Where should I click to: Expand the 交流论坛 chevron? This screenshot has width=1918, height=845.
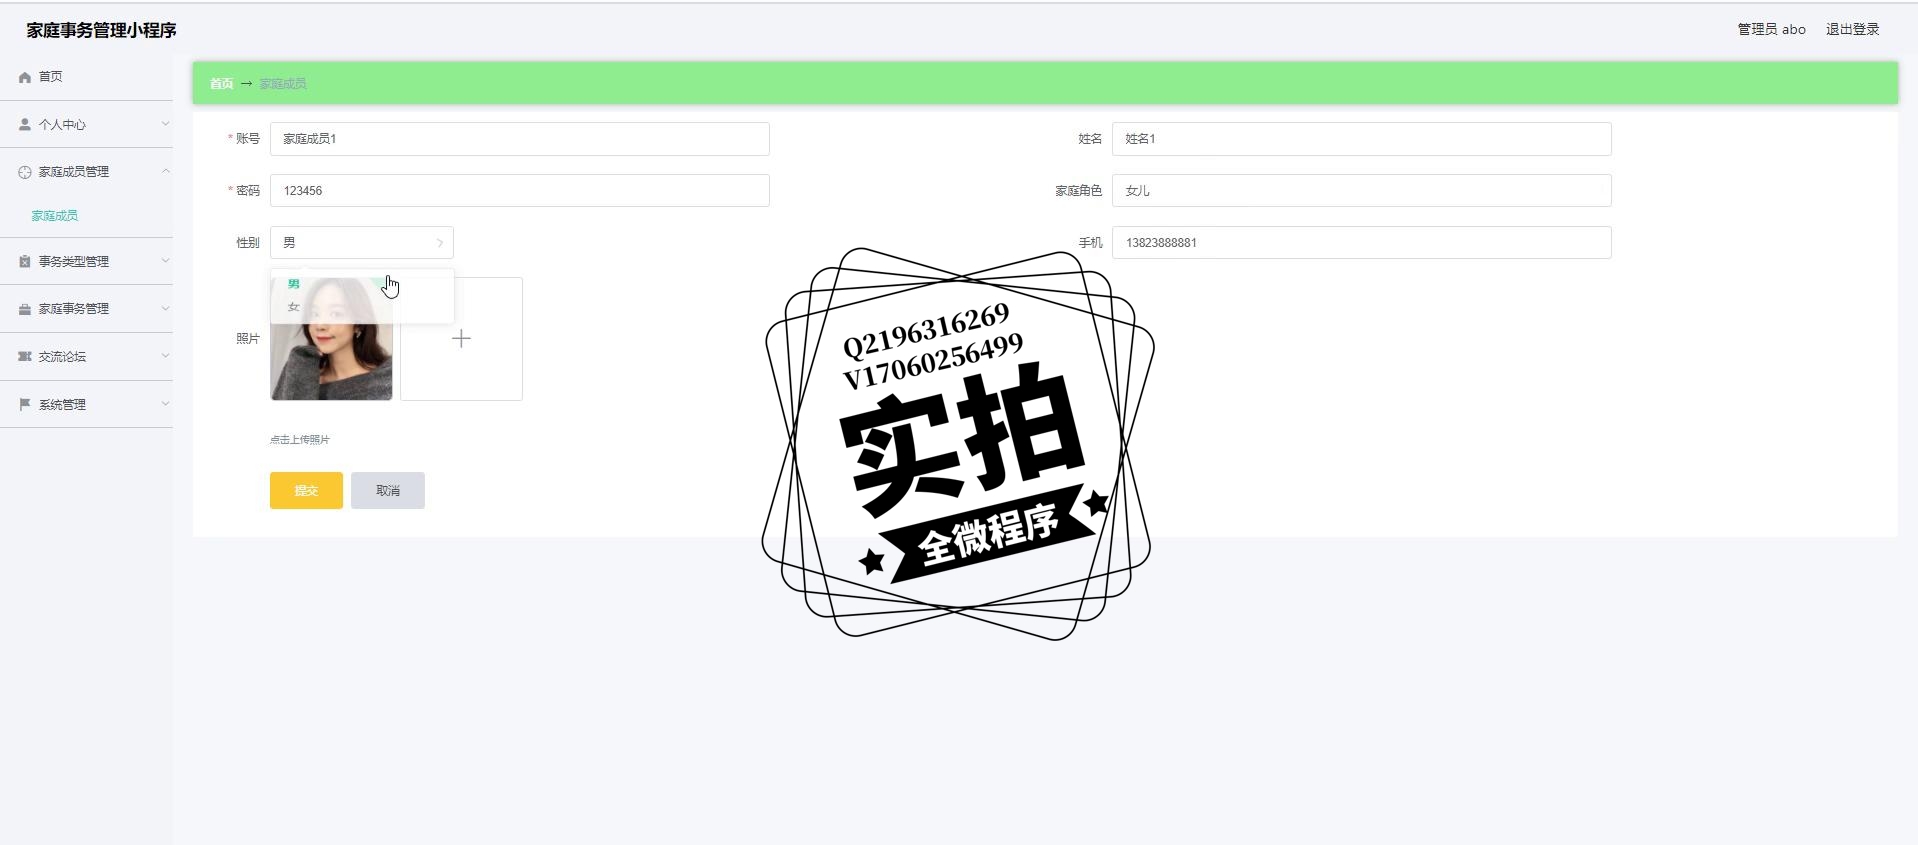165,356
